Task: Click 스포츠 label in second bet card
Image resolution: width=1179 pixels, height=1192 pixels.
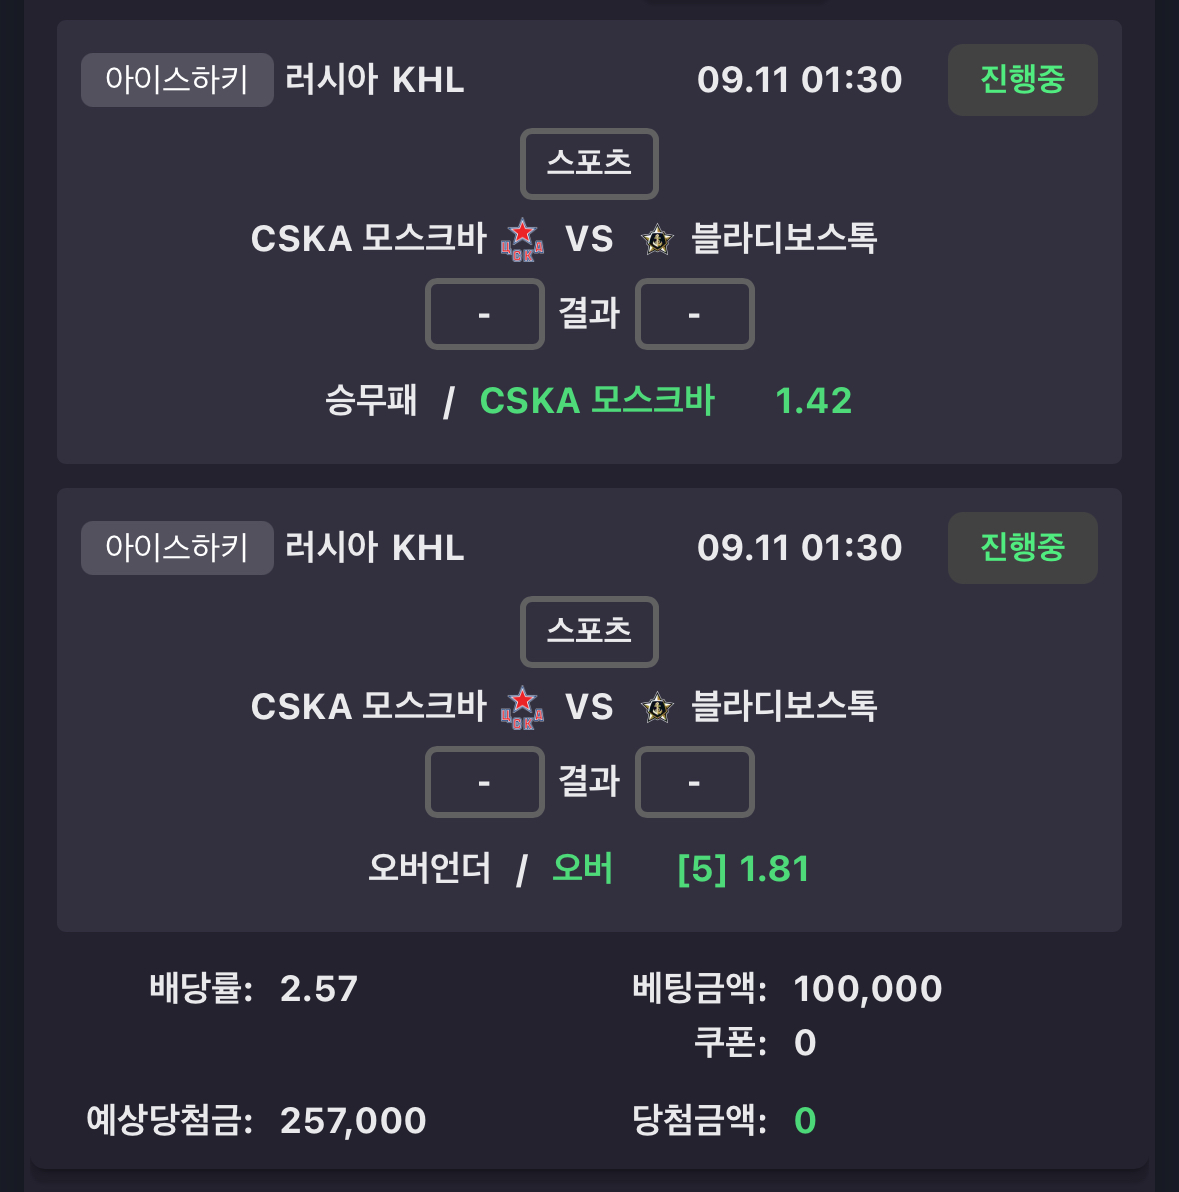Action: click(x=589, y=632)
